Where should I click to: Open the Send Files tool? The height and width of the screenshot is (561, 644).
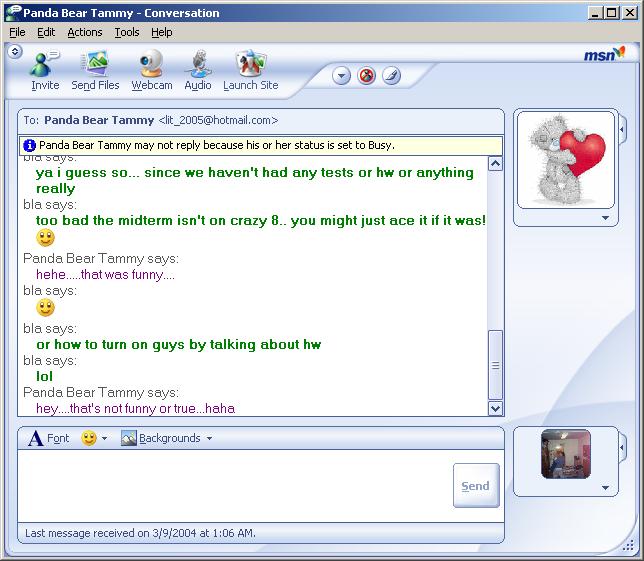click(95, 70)
